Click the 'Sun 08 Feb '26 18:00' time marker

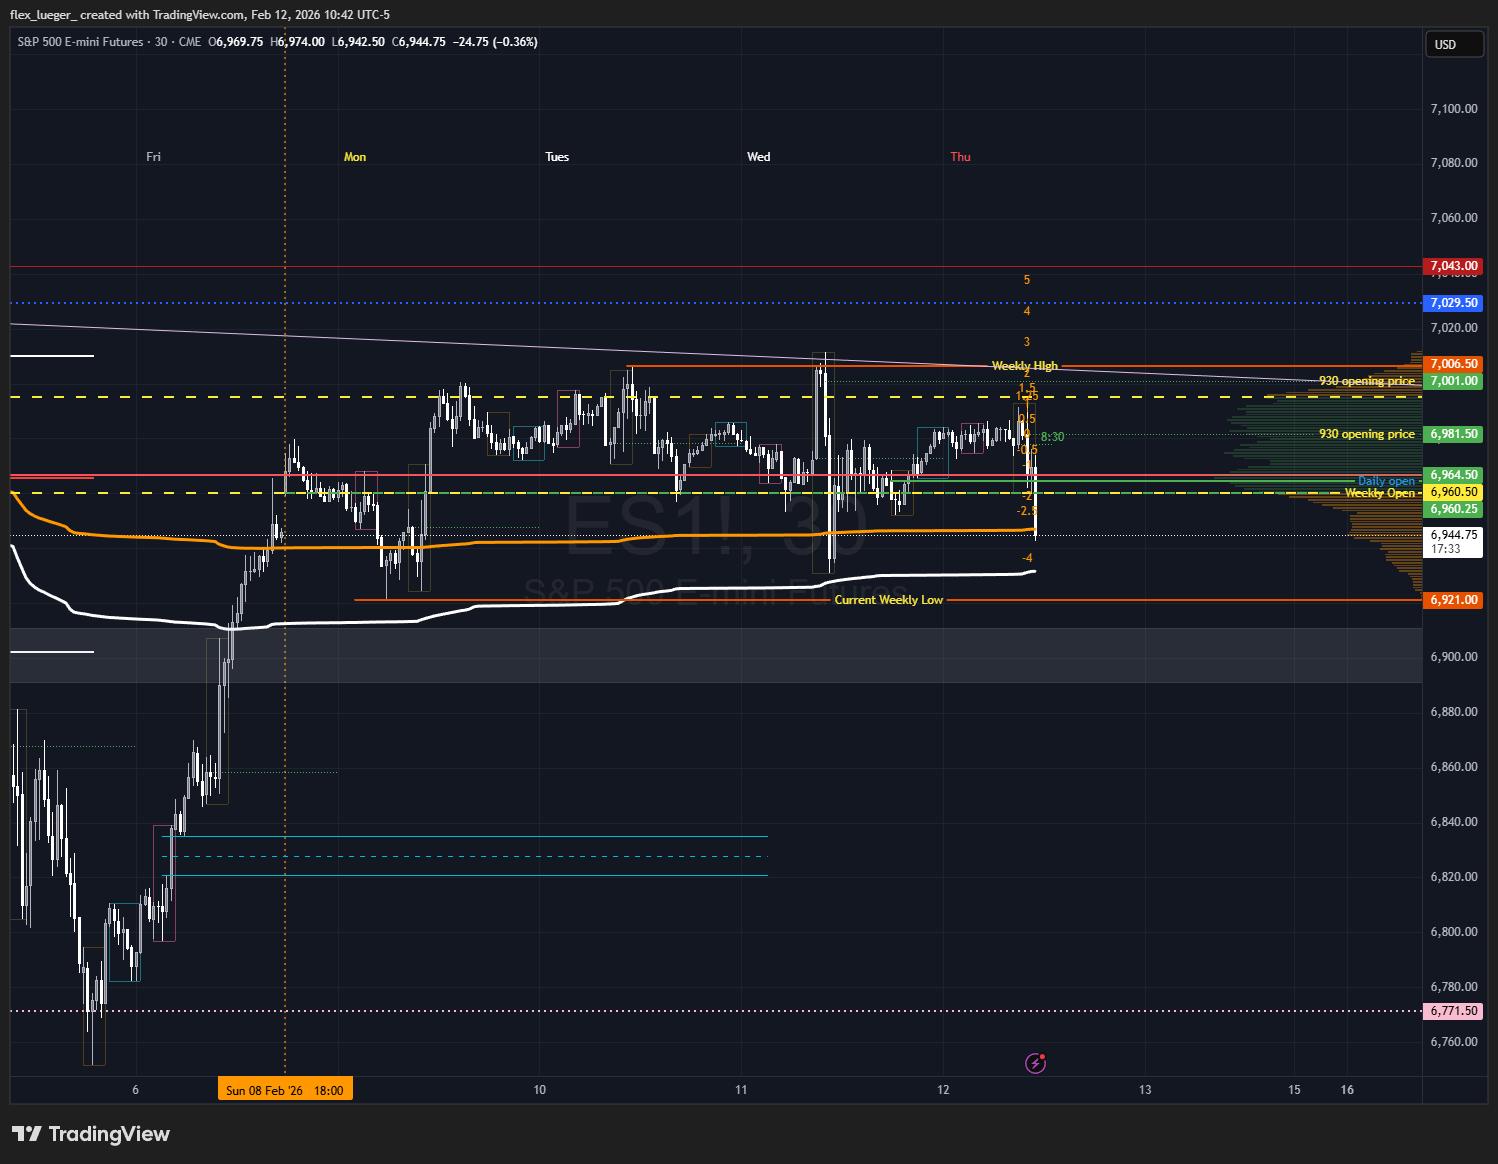point(285,1090)
